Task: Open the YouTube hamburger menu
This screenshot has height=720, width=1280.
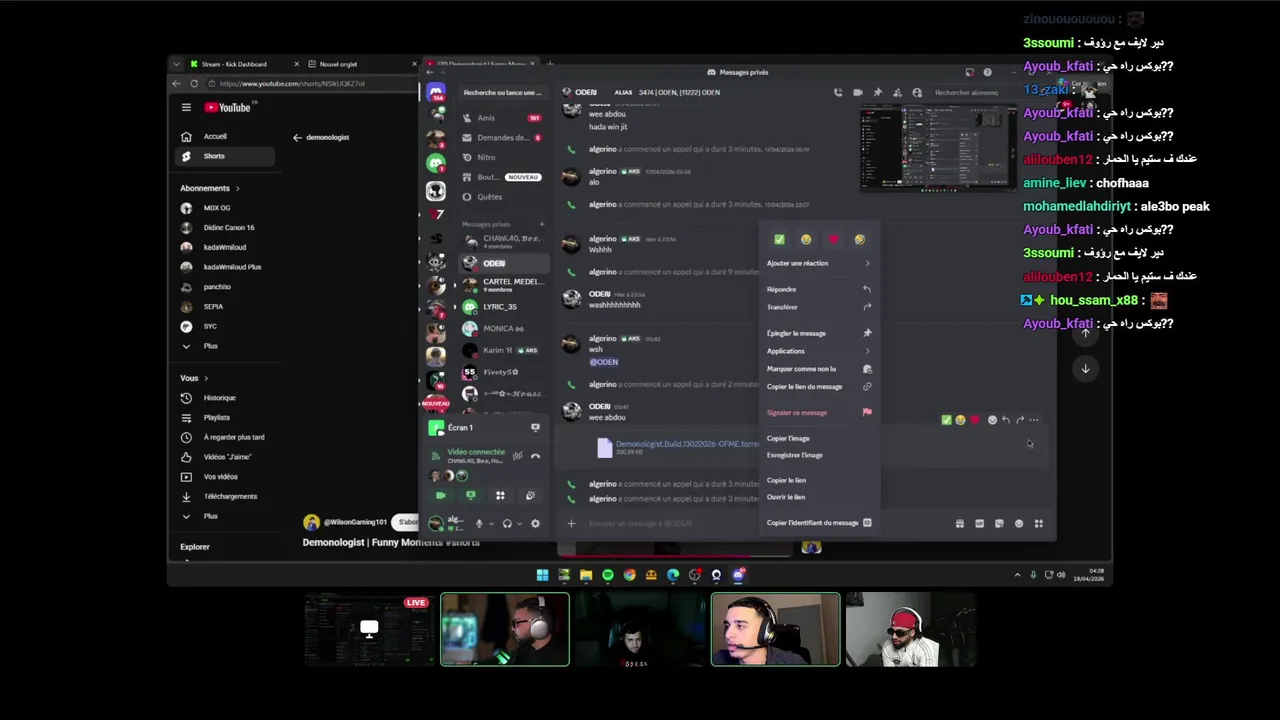Action: 186,107
